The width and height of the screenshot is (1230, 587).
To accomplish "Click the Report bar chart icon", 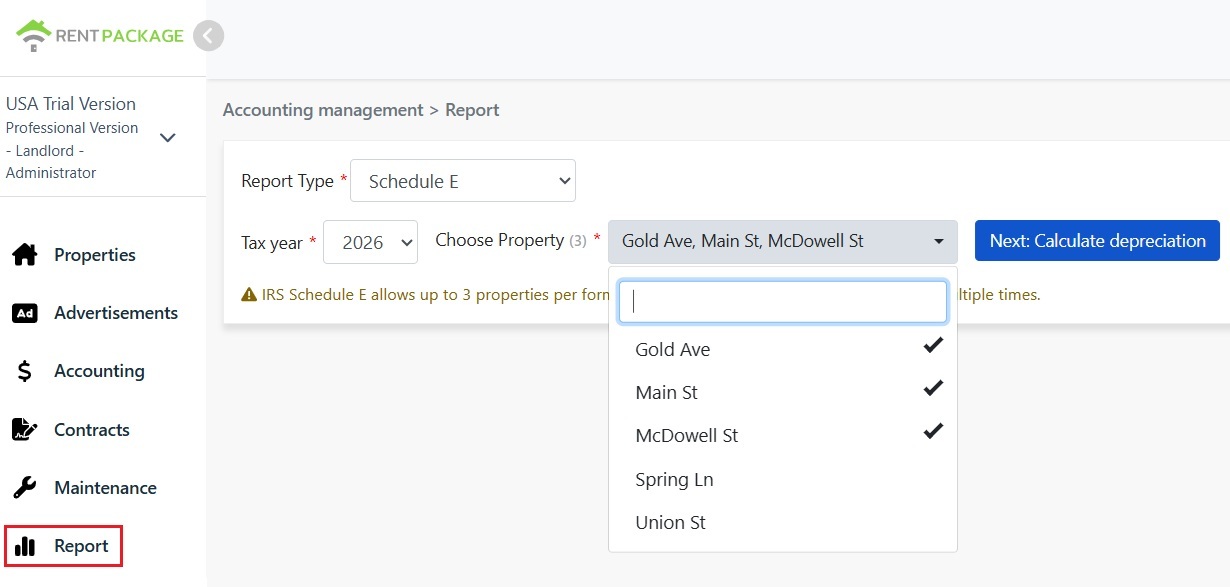I will coord(25,546).
